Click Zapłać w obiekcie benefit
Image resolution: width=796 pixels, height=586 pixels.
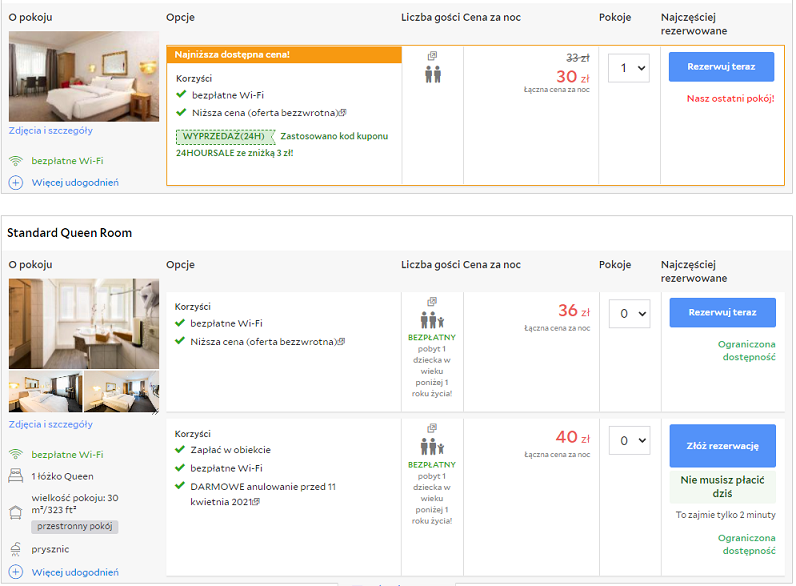[x=230, y=450]
